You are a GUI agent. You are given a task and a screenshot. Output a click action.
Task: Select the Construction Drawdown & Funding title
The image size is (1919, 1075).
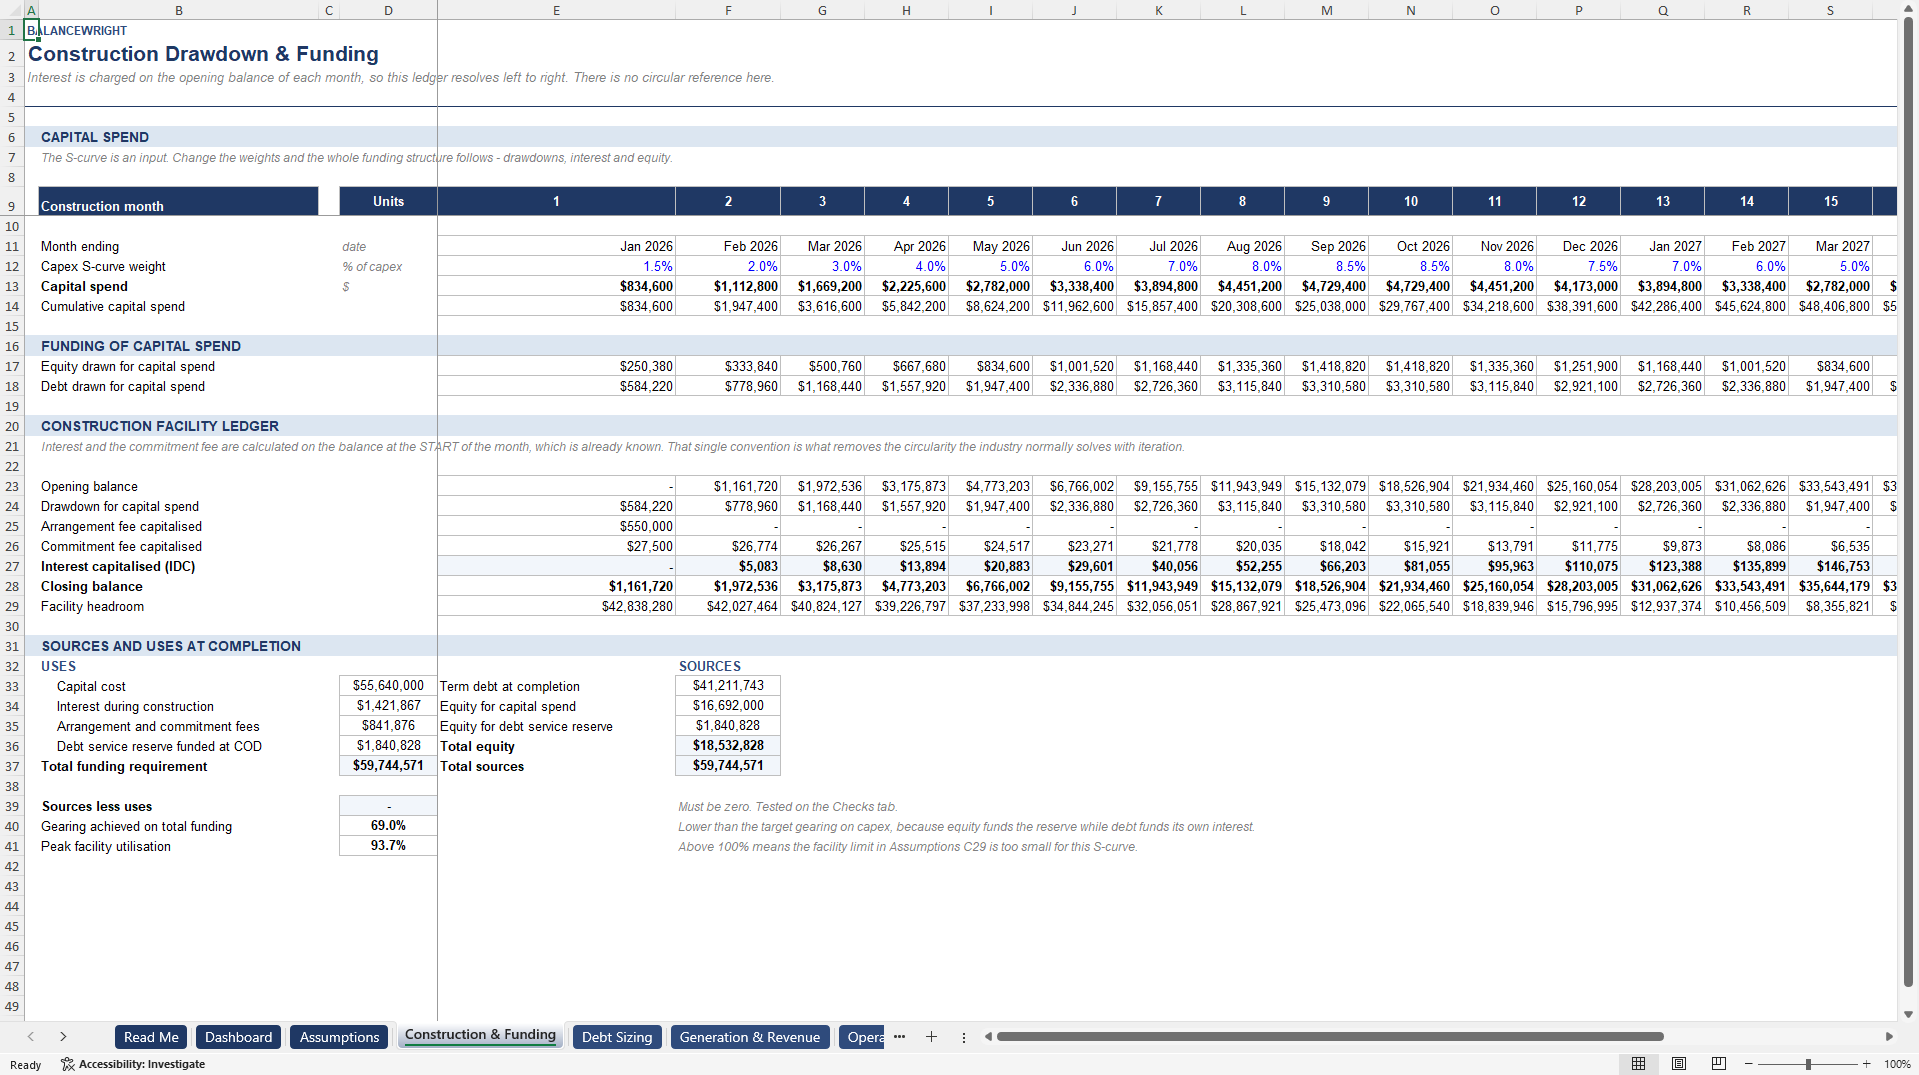pos(203,54)
